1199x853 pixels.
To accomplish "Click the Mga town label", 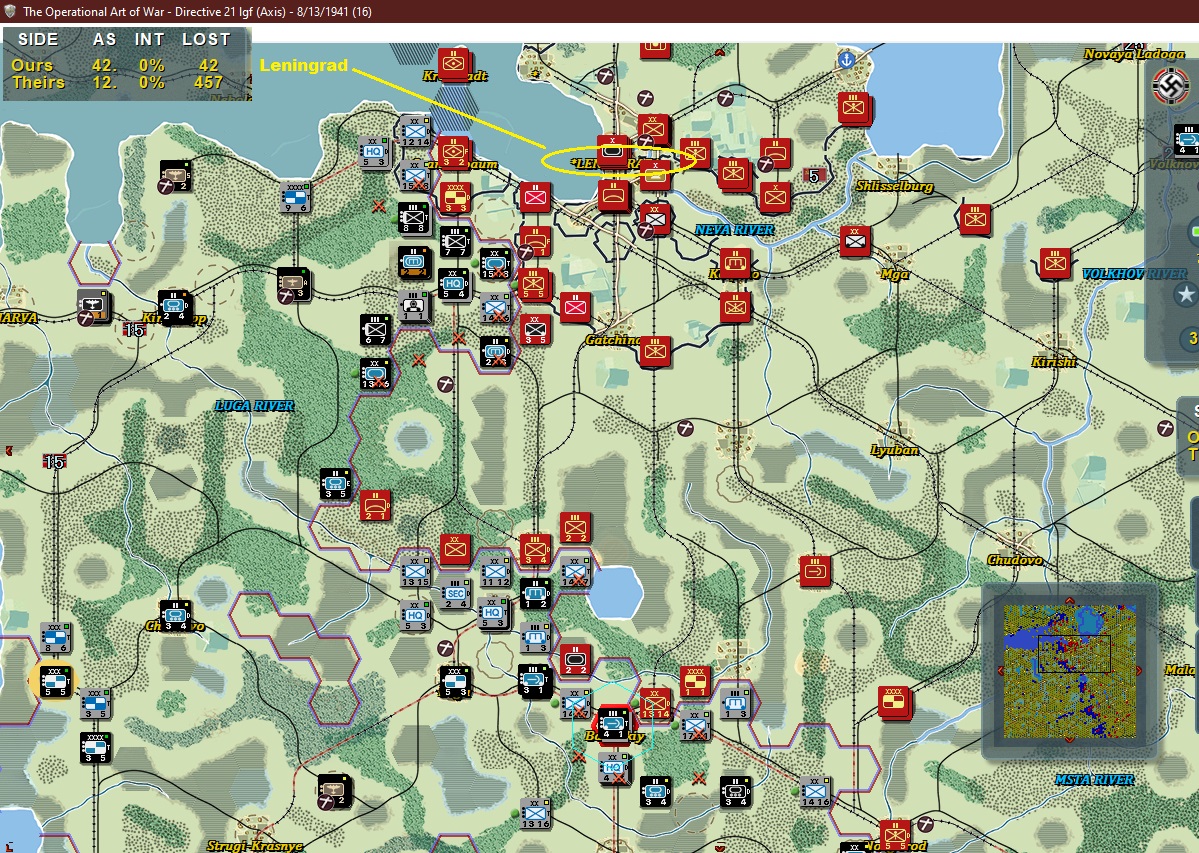I will click(x=894, y=274).
